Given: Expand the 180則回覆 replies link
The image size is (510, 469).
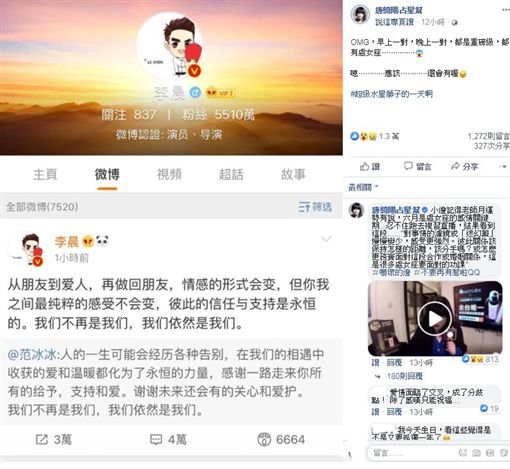Looking at the screenshot, I should pos(404,376).
